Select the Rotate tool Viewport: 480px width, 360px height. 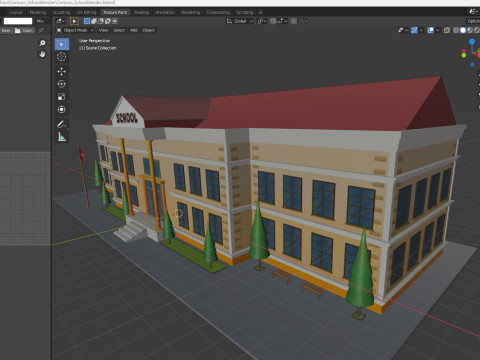62,84
